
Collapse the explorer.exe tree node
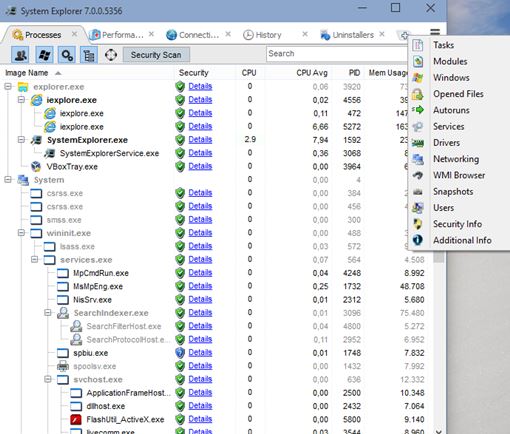point(8,87)
